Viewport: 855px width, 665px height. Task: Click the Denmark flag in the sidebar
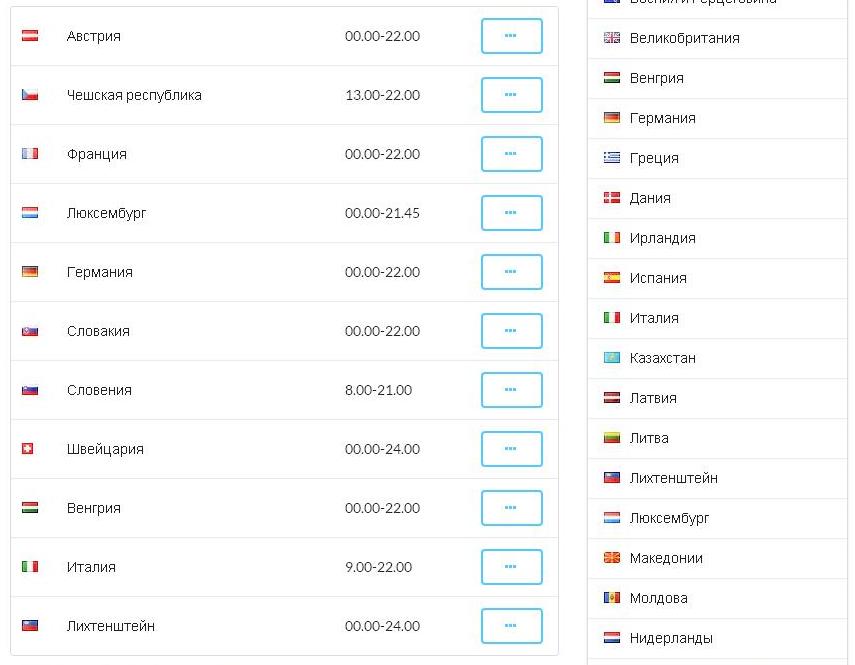612,198
